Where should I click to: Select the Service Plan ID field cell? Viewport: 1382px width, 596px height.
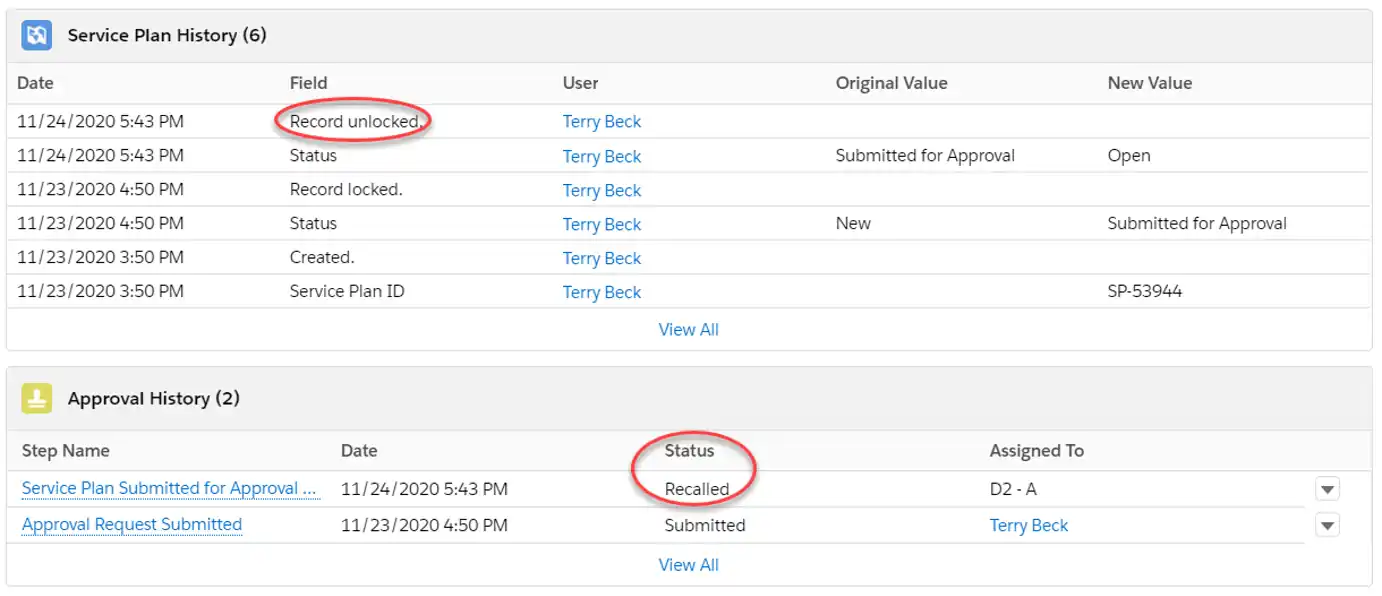click(347, 292)
